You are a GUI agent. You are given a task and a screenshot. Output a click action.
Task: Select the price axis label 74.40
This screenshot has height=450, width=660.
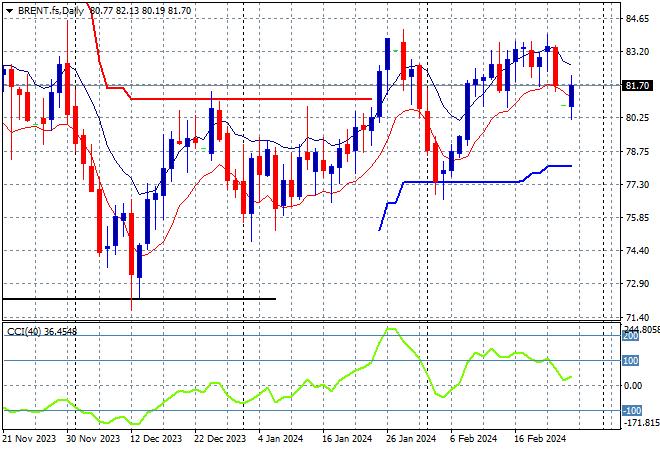point(637,250)
